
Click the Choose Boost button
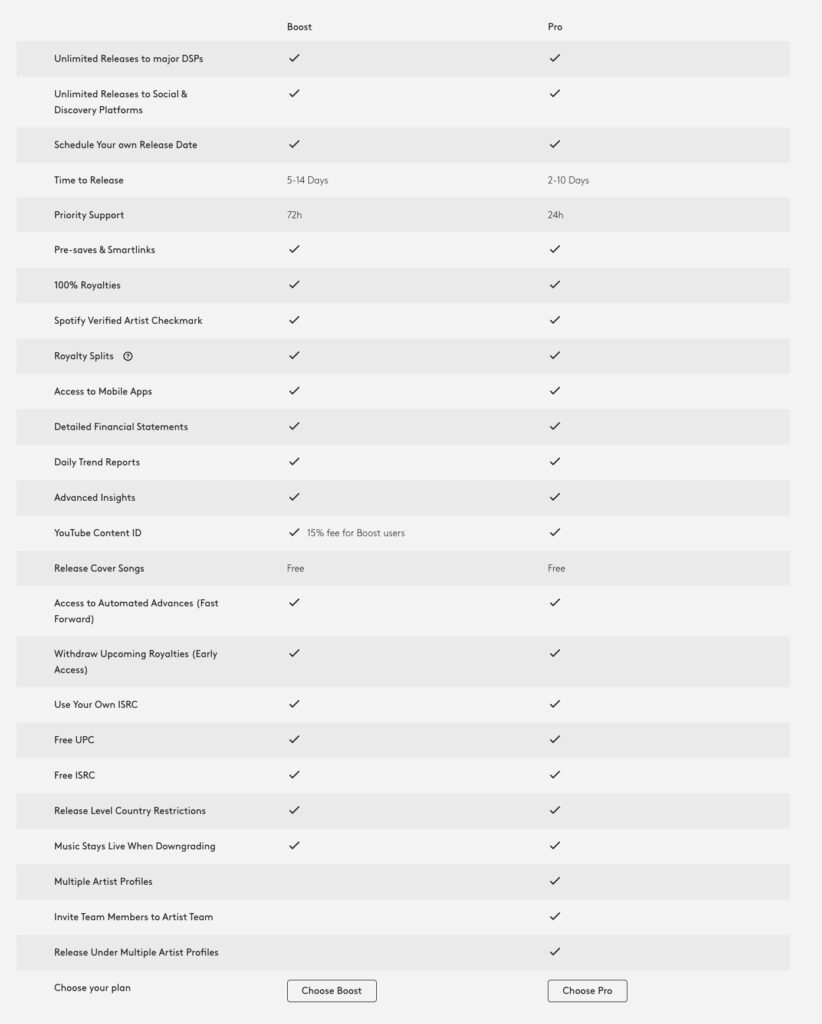tap(332, 991)
